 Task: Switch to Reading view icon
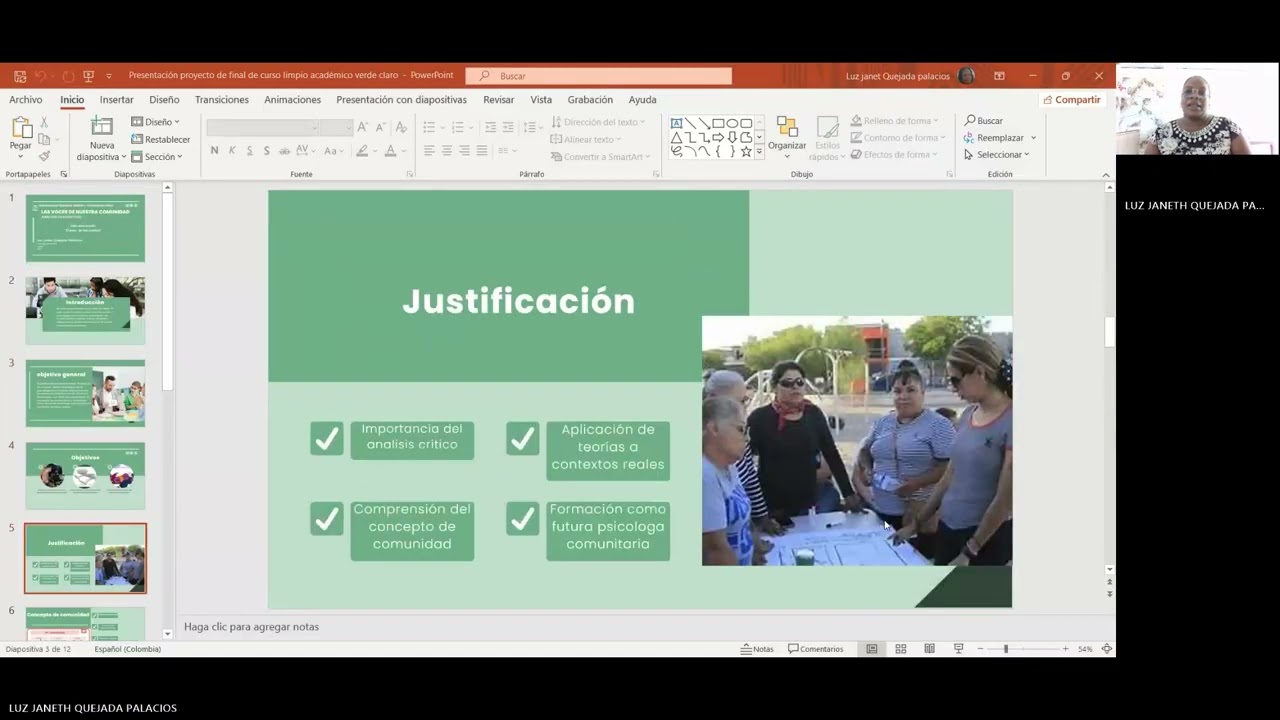930,649
